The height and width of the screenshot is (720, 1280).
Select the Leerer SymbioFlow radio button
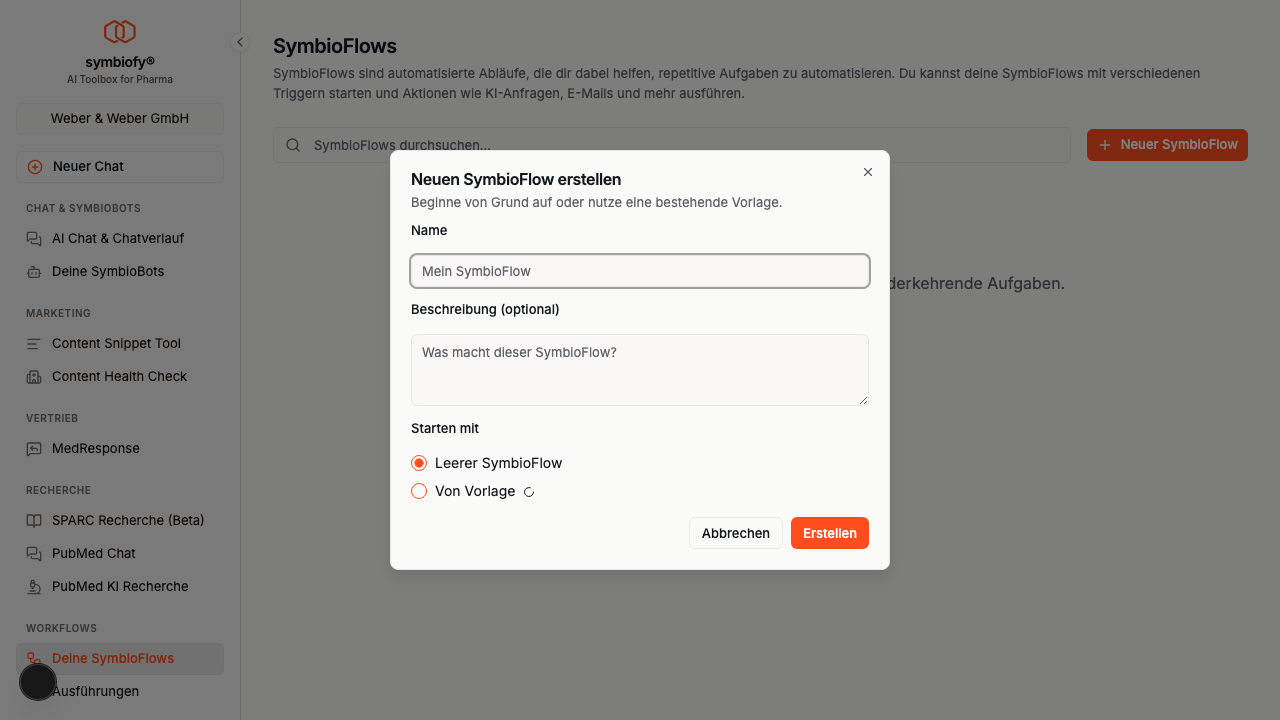(419, 463)
